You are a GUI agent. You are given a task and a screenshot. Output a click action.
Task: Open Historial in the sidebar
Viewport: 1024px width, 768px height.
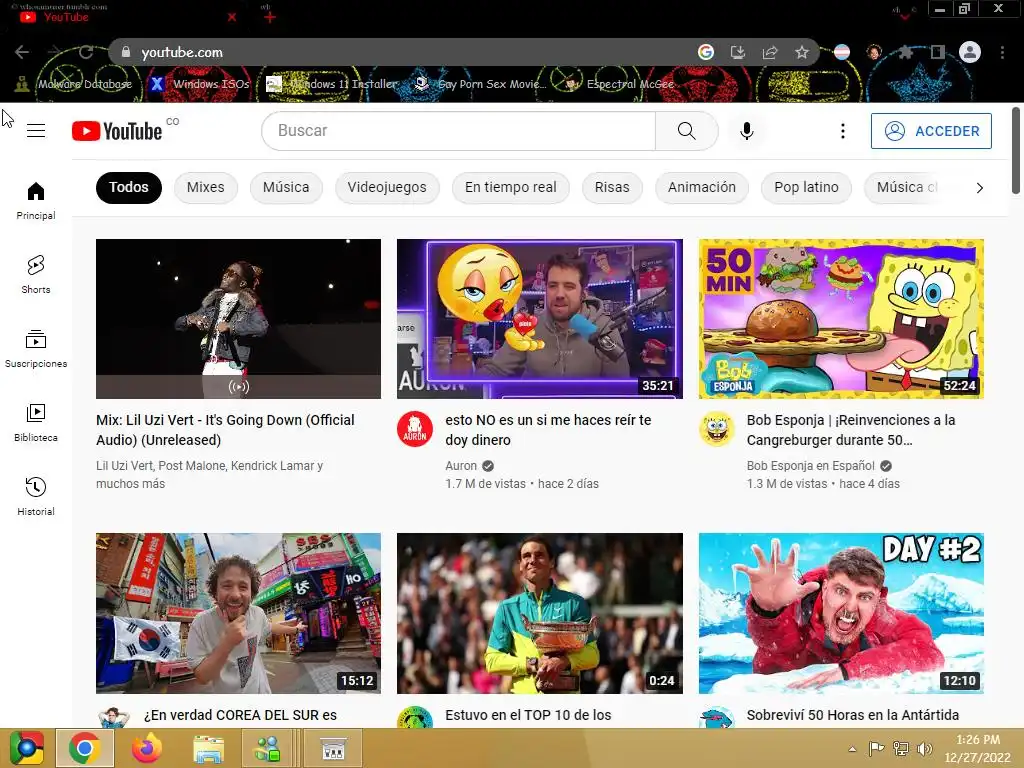[x=36, y=496]
